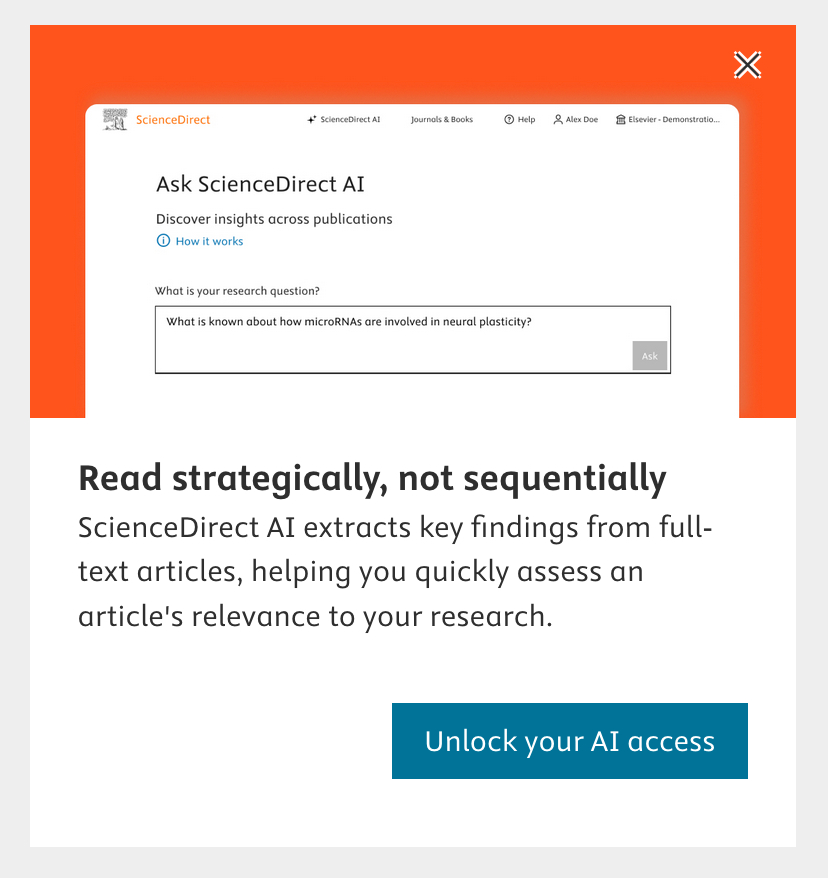Screen dimensions: 828x878
Task: Open the Elsevier - Demonstration institution label
Action: [673, 120]
